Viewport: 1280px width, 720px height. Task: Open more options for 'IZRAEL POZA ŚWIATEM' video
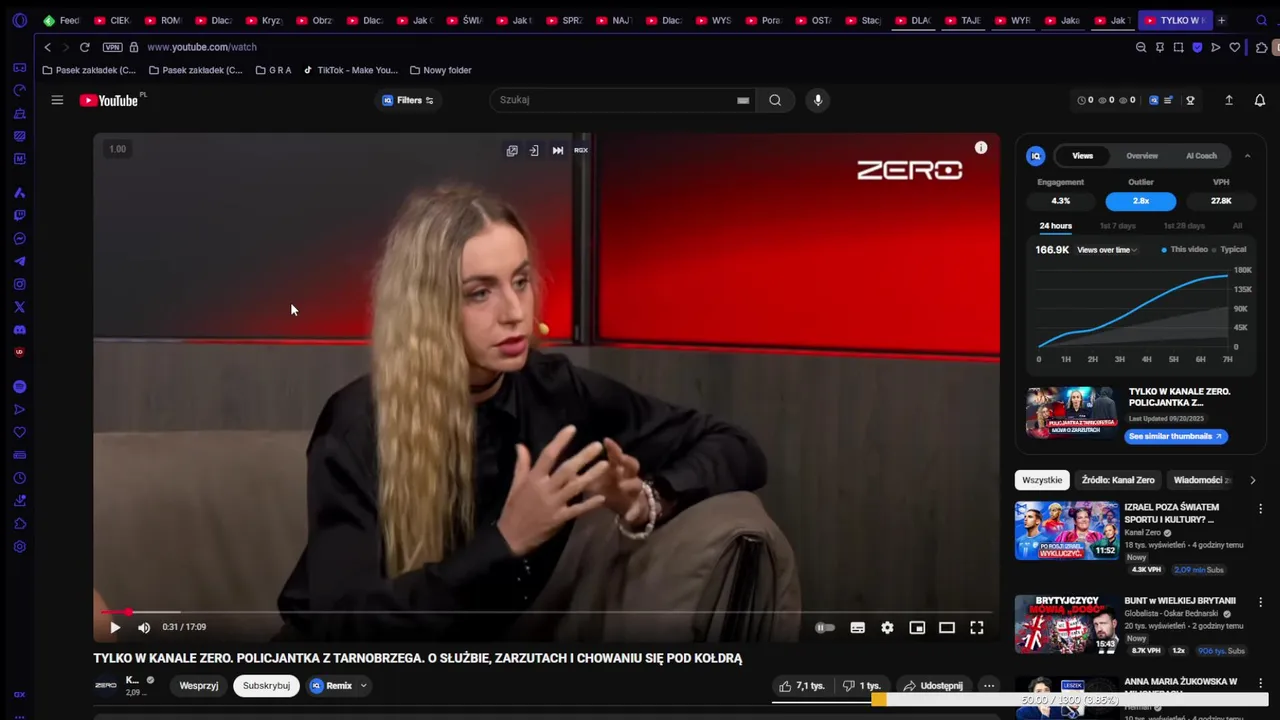pos(1260,509)
